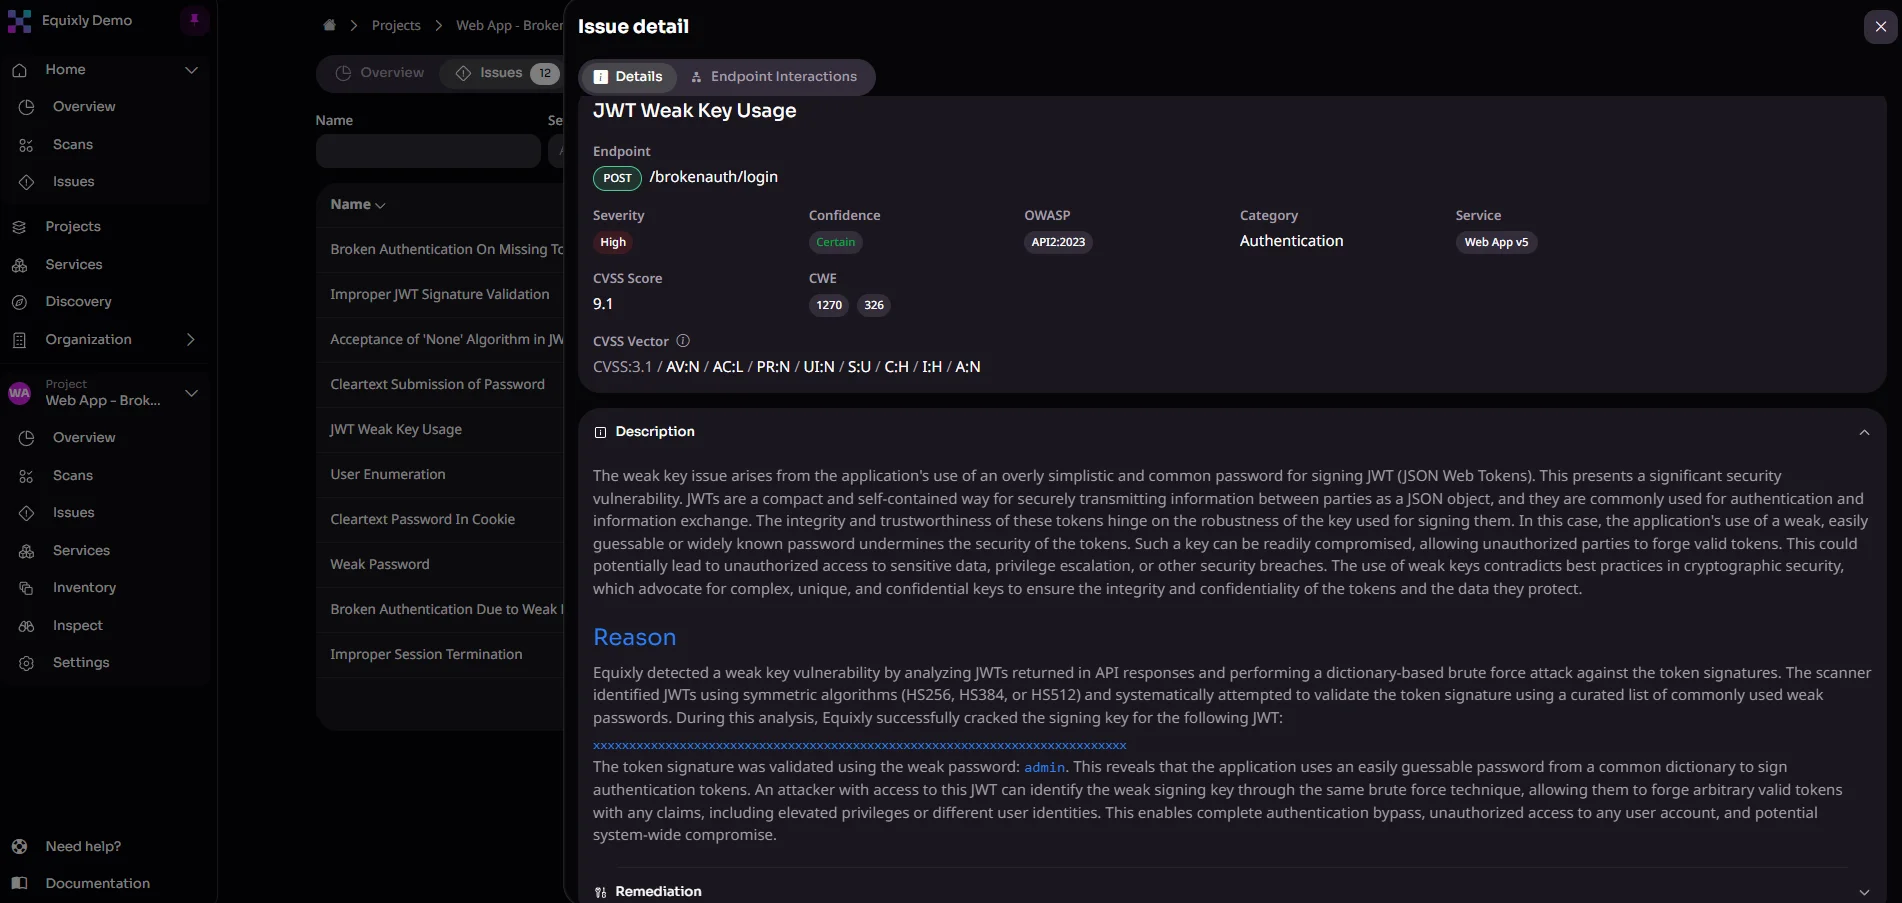The width and height of the screenshot is (1902, 903).
Task: Switch to the Endpoint Interactions tab
Action: (773, 77)
